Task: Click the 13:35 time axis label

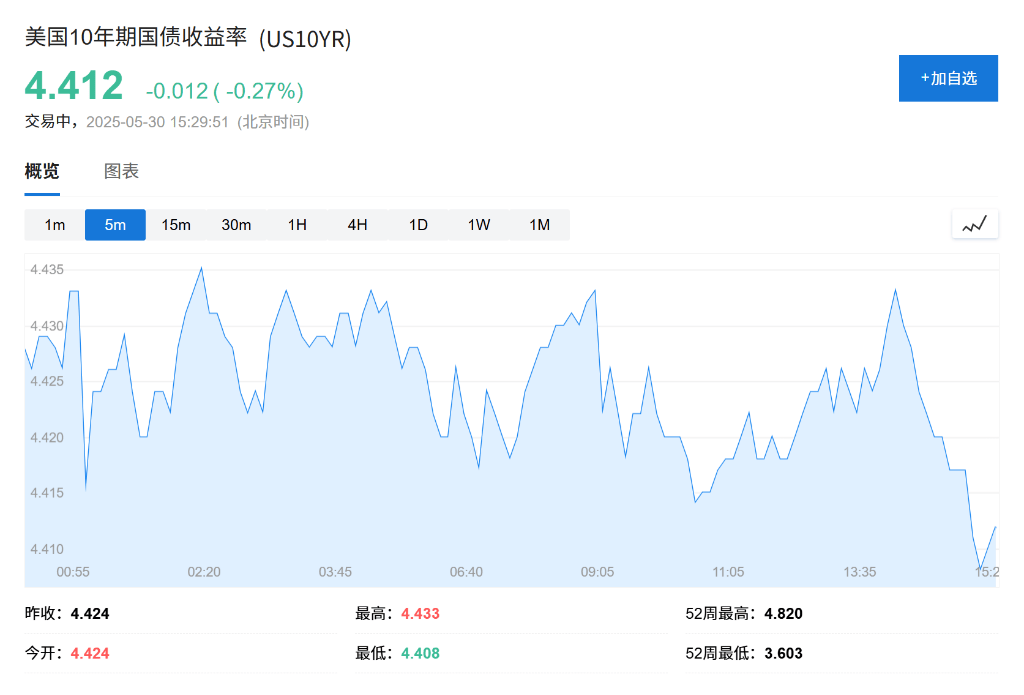Action: point(860,572)
